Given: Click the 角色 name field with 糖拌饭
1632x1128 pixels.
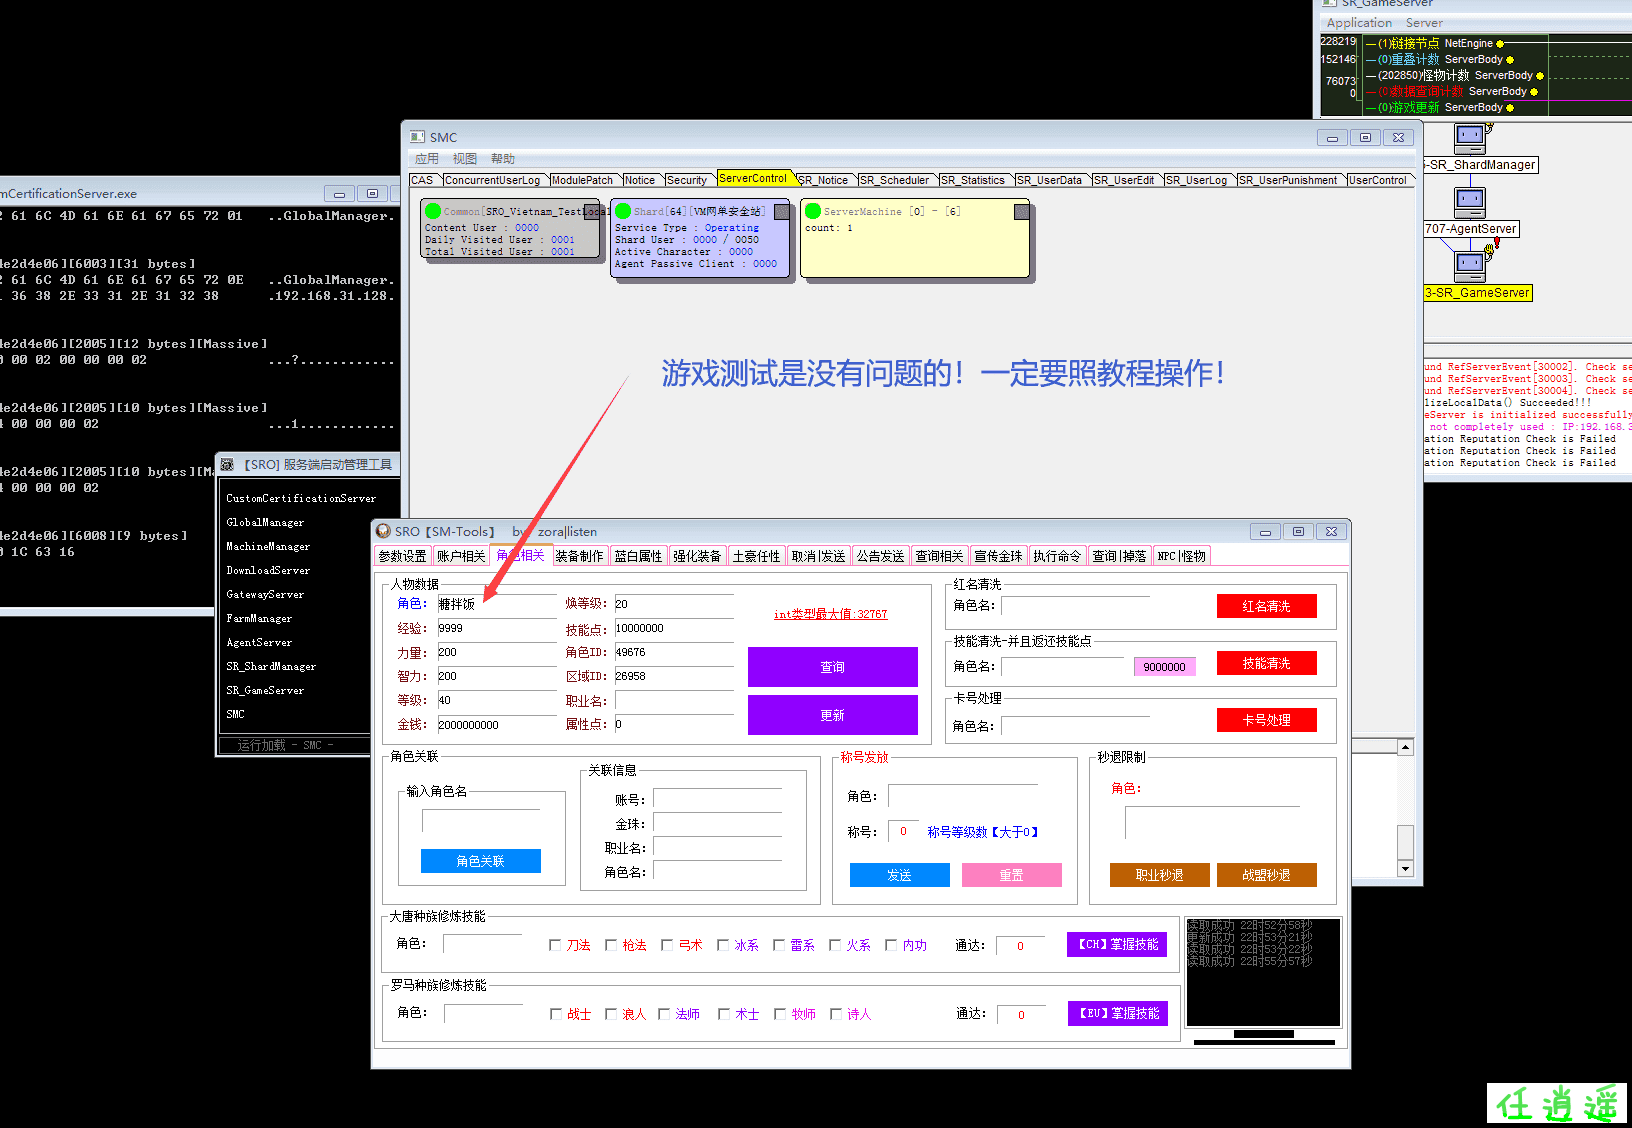Looking at the screenshot, I should [497, 605].
